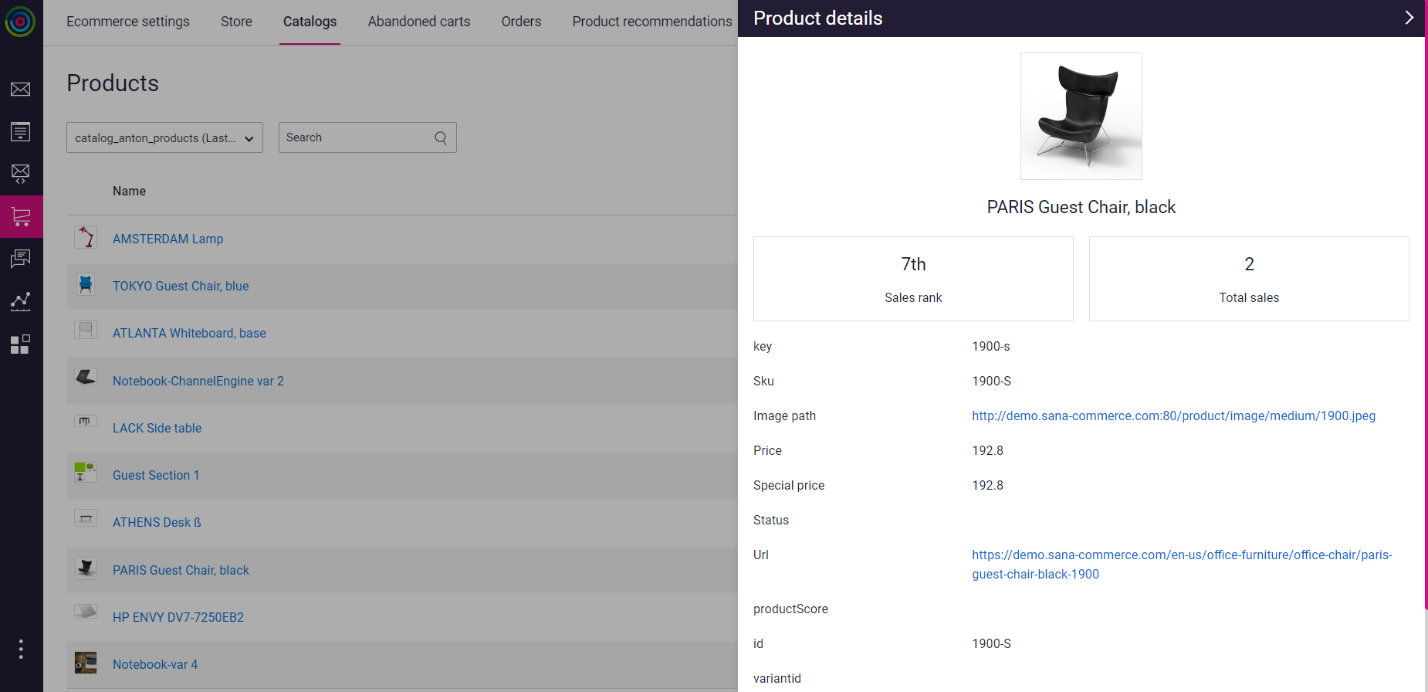Screen dimensions: 1428x692
Task: Select the AMSTERDAM Lamp product
Action: [167, 238]
